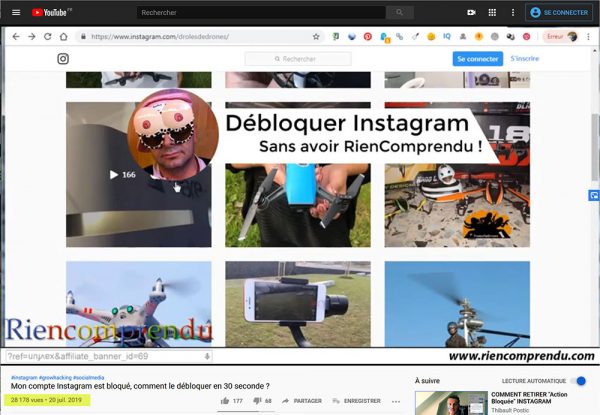Image resolution: width=600 pixels, height=415 pixels.
Task: Open YouTube settings three-dot menu
Action: (x=513, y=13)
